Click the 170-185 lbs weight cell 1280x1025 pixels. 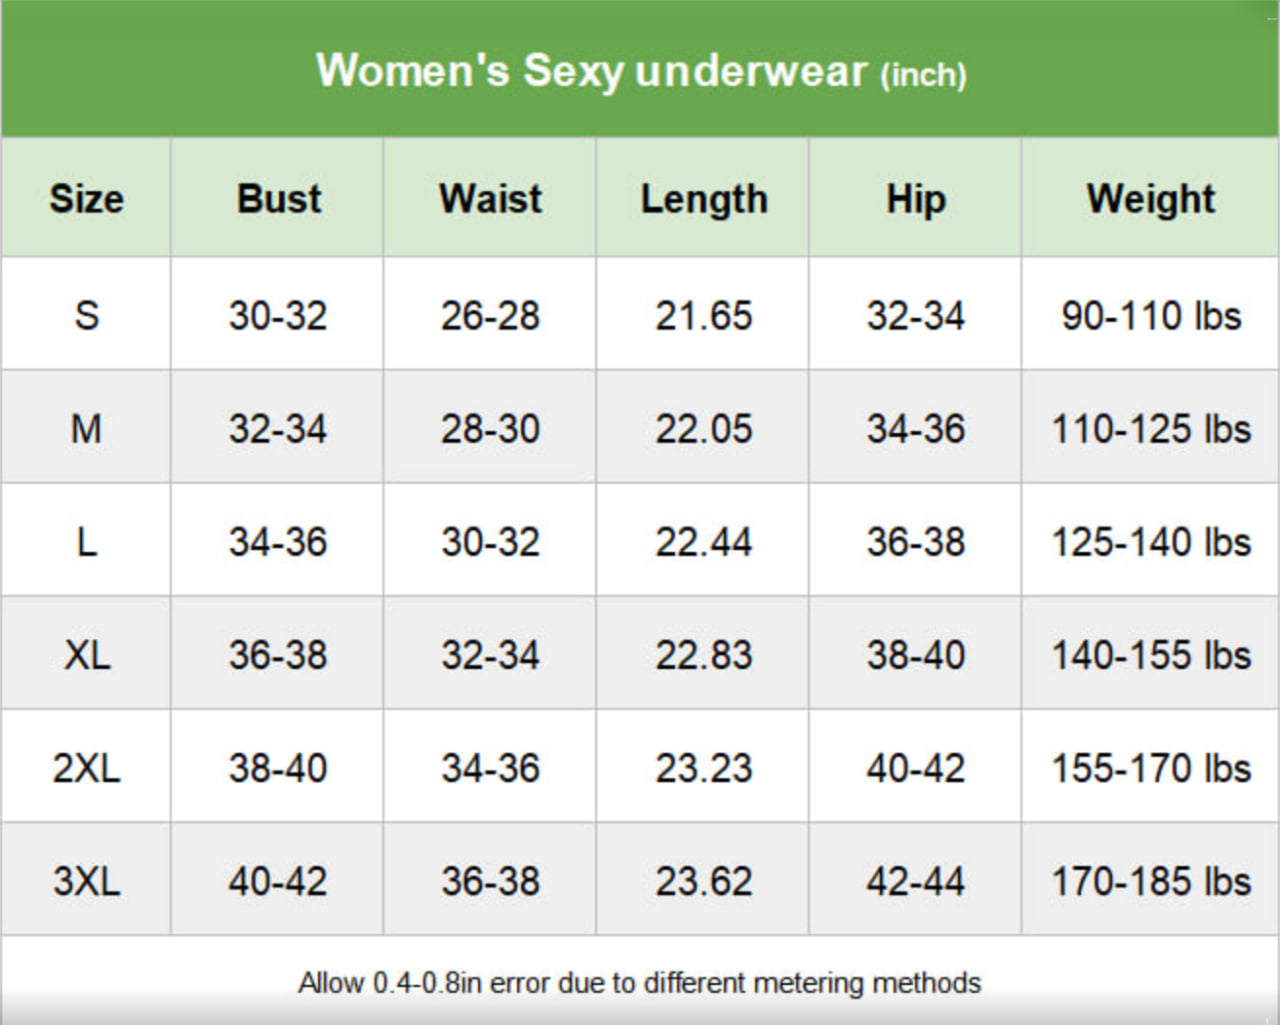click(x=1150, y=881)
